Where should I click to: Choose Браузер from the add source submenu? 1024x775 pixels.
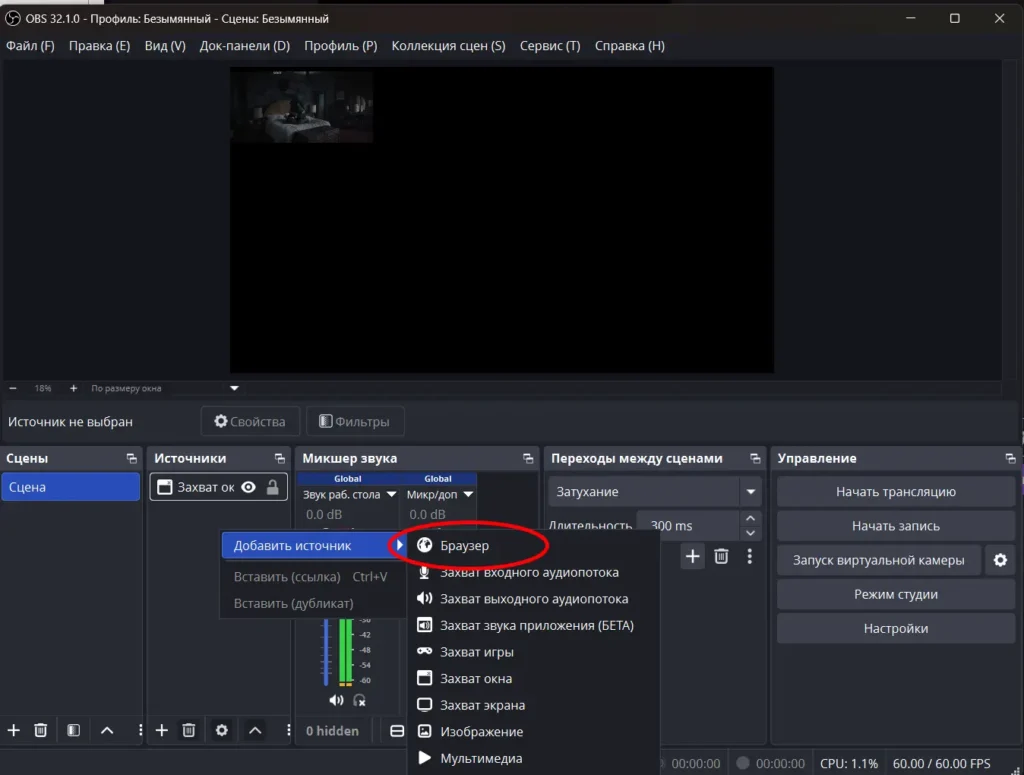[464, 546]
